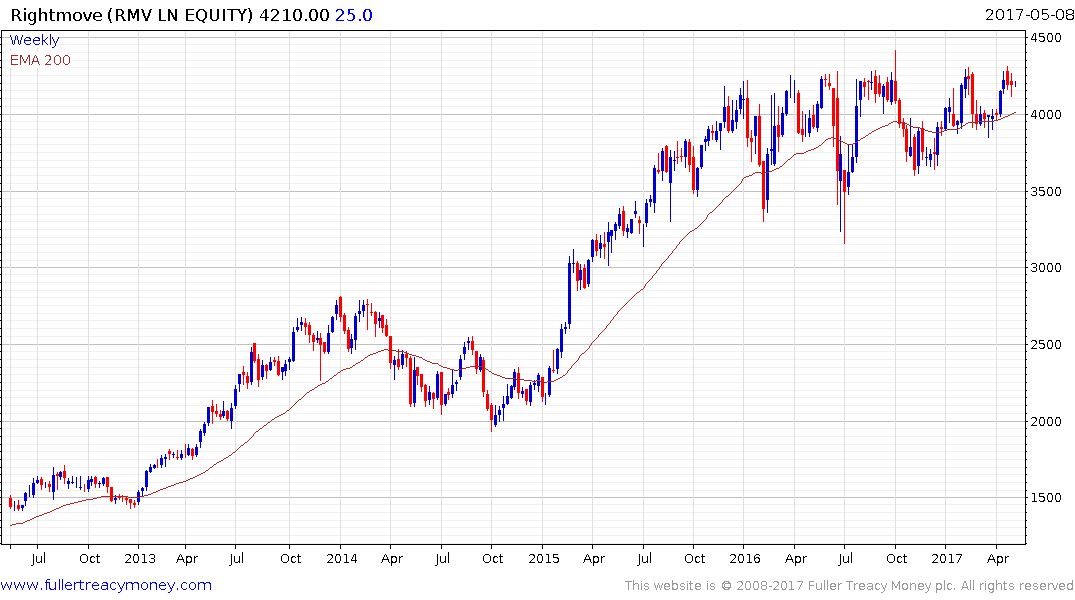Click the 2013 year label on time axis
This screenshot has width=1075, height=600.
[x=140, y=558]
